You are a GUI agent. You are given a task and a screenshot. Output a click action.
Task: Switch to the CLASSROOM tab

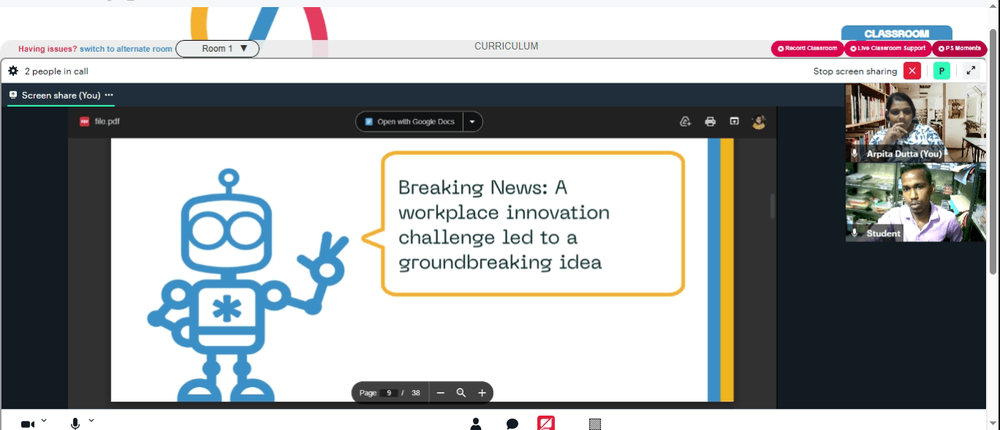pos(896,33)
